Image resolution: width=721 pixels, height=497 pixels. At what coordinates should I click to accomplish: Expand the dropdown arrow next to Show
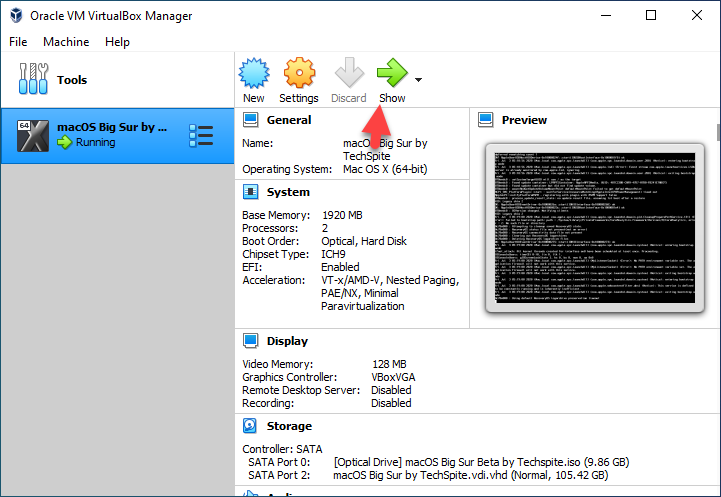coord(418,80)
